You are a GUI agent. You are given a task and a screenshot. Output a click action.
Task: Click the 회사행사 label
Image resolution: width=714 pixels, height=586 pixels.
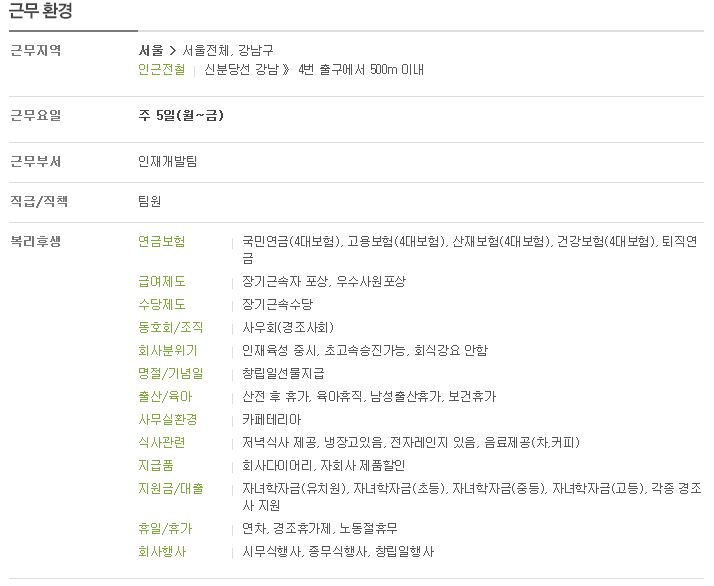[162, 552]
